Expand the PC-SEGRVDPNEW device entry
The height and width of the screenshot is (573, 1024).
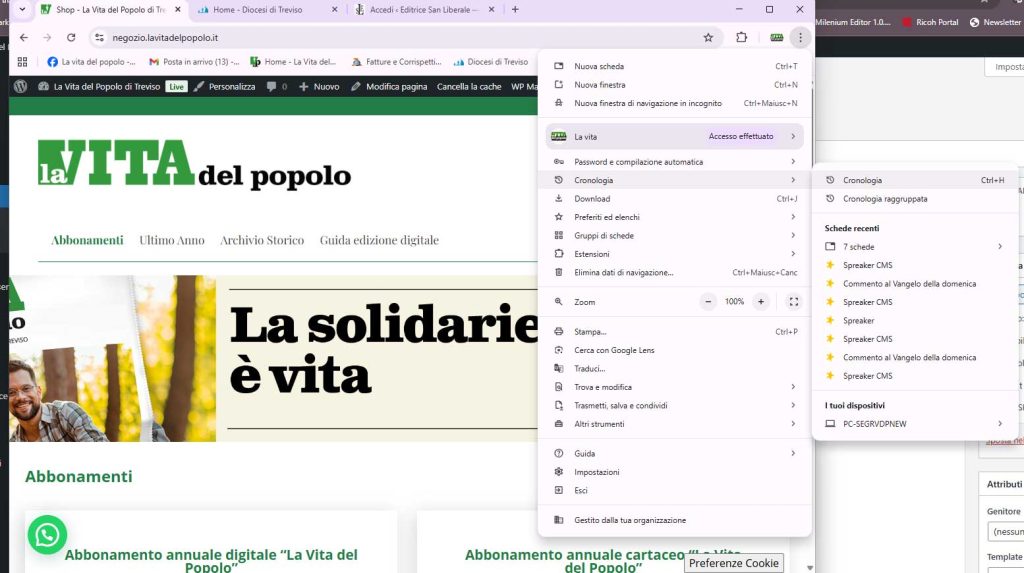click(1000, 424)
